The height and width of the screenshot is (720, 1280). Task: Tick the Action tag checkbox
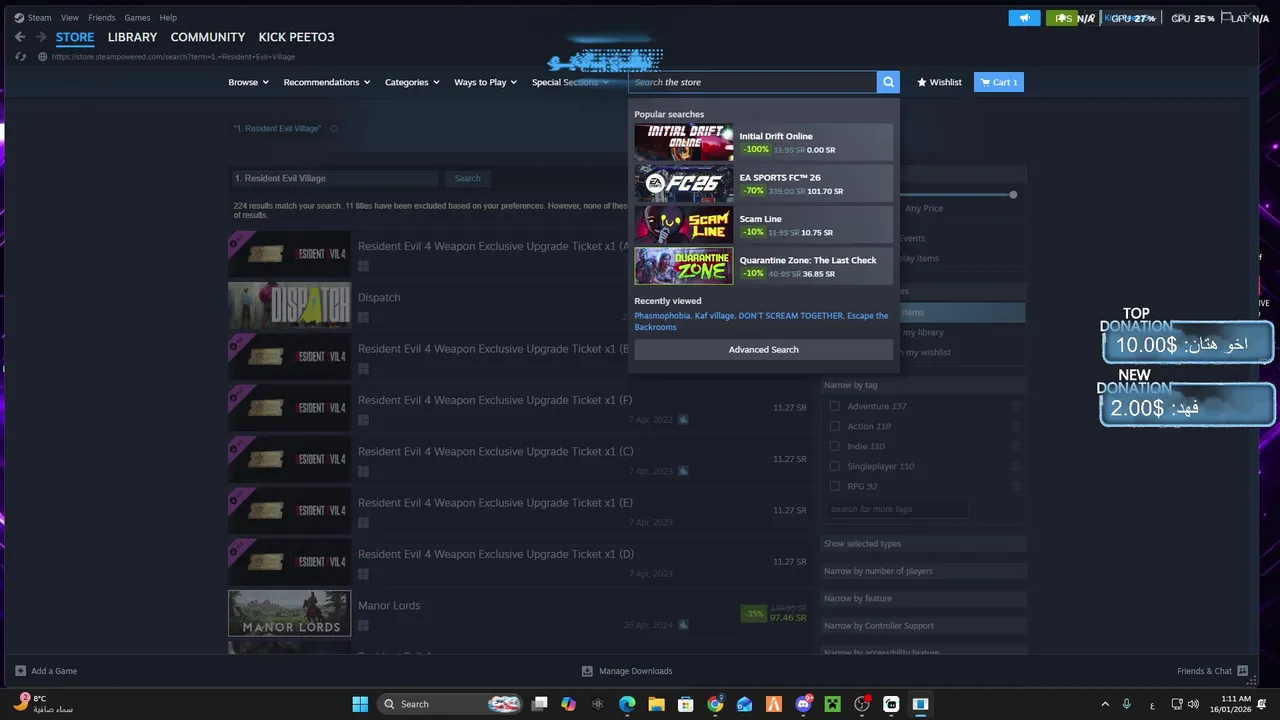835,426
